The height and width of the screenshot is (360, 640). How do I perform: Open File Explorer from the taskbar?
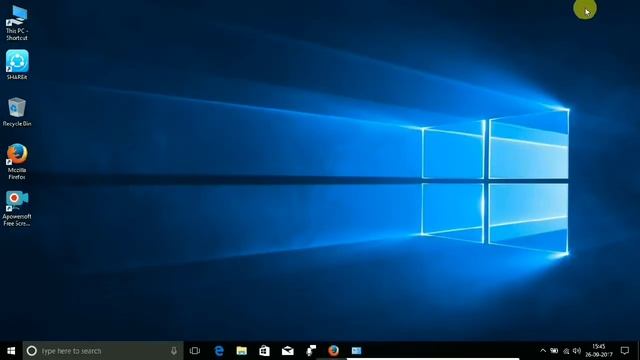pos(242,351)
